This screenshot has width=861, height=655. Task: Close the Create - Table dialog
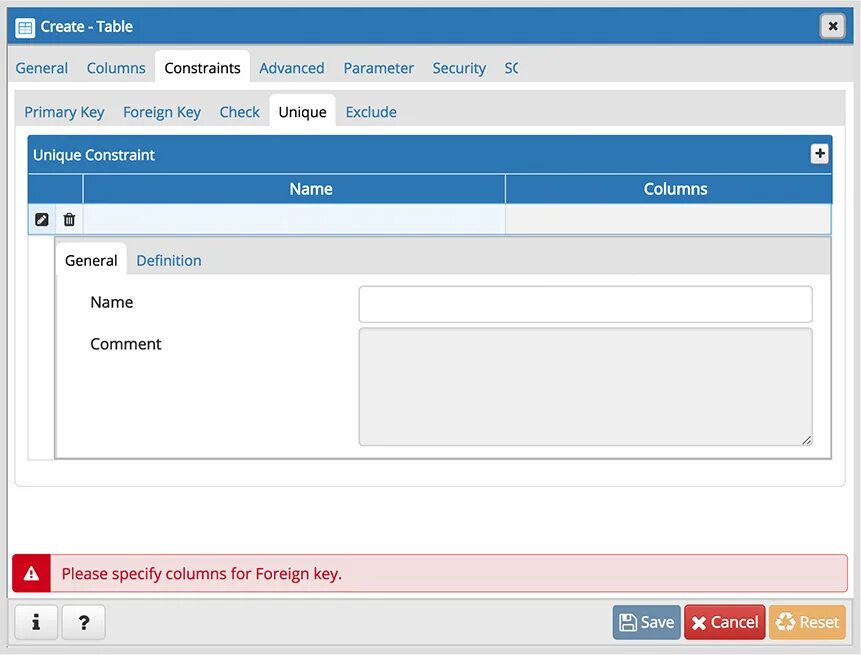(832, 26)
